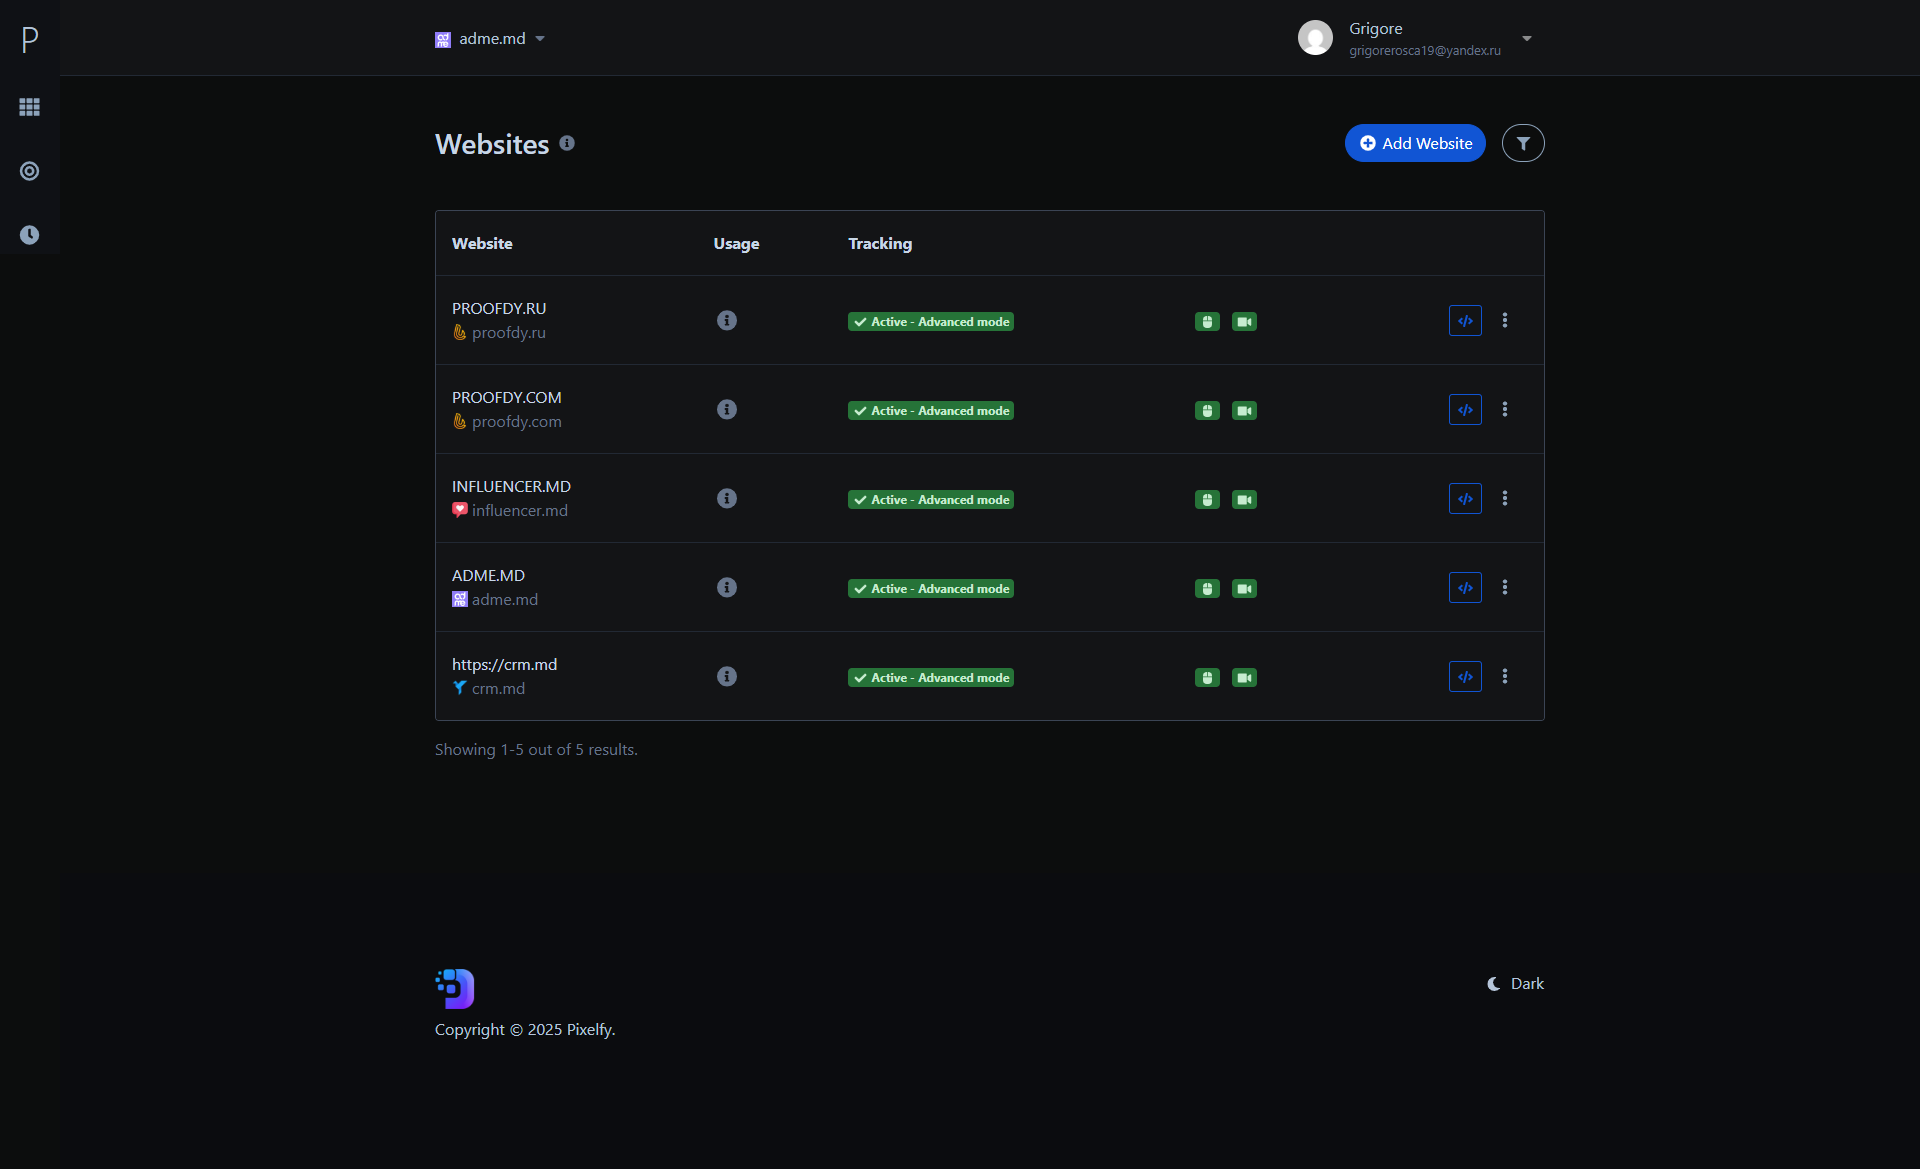The width and height of the screenshot is (1920, 1169).
Task: Open the code snippet button for ADME.MD
Action: coord(1465,587)
